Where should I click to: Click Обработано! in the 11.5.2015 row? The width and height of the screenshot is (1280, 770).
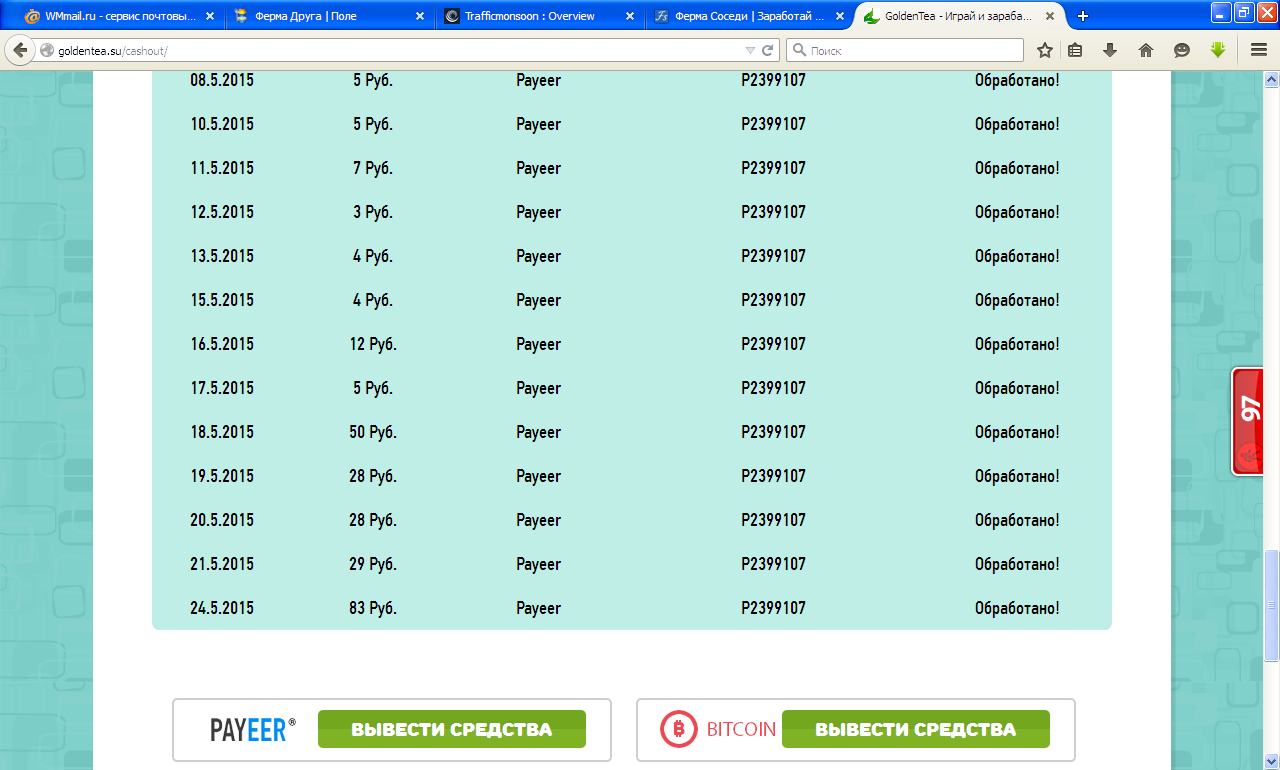pos(1017,168)
